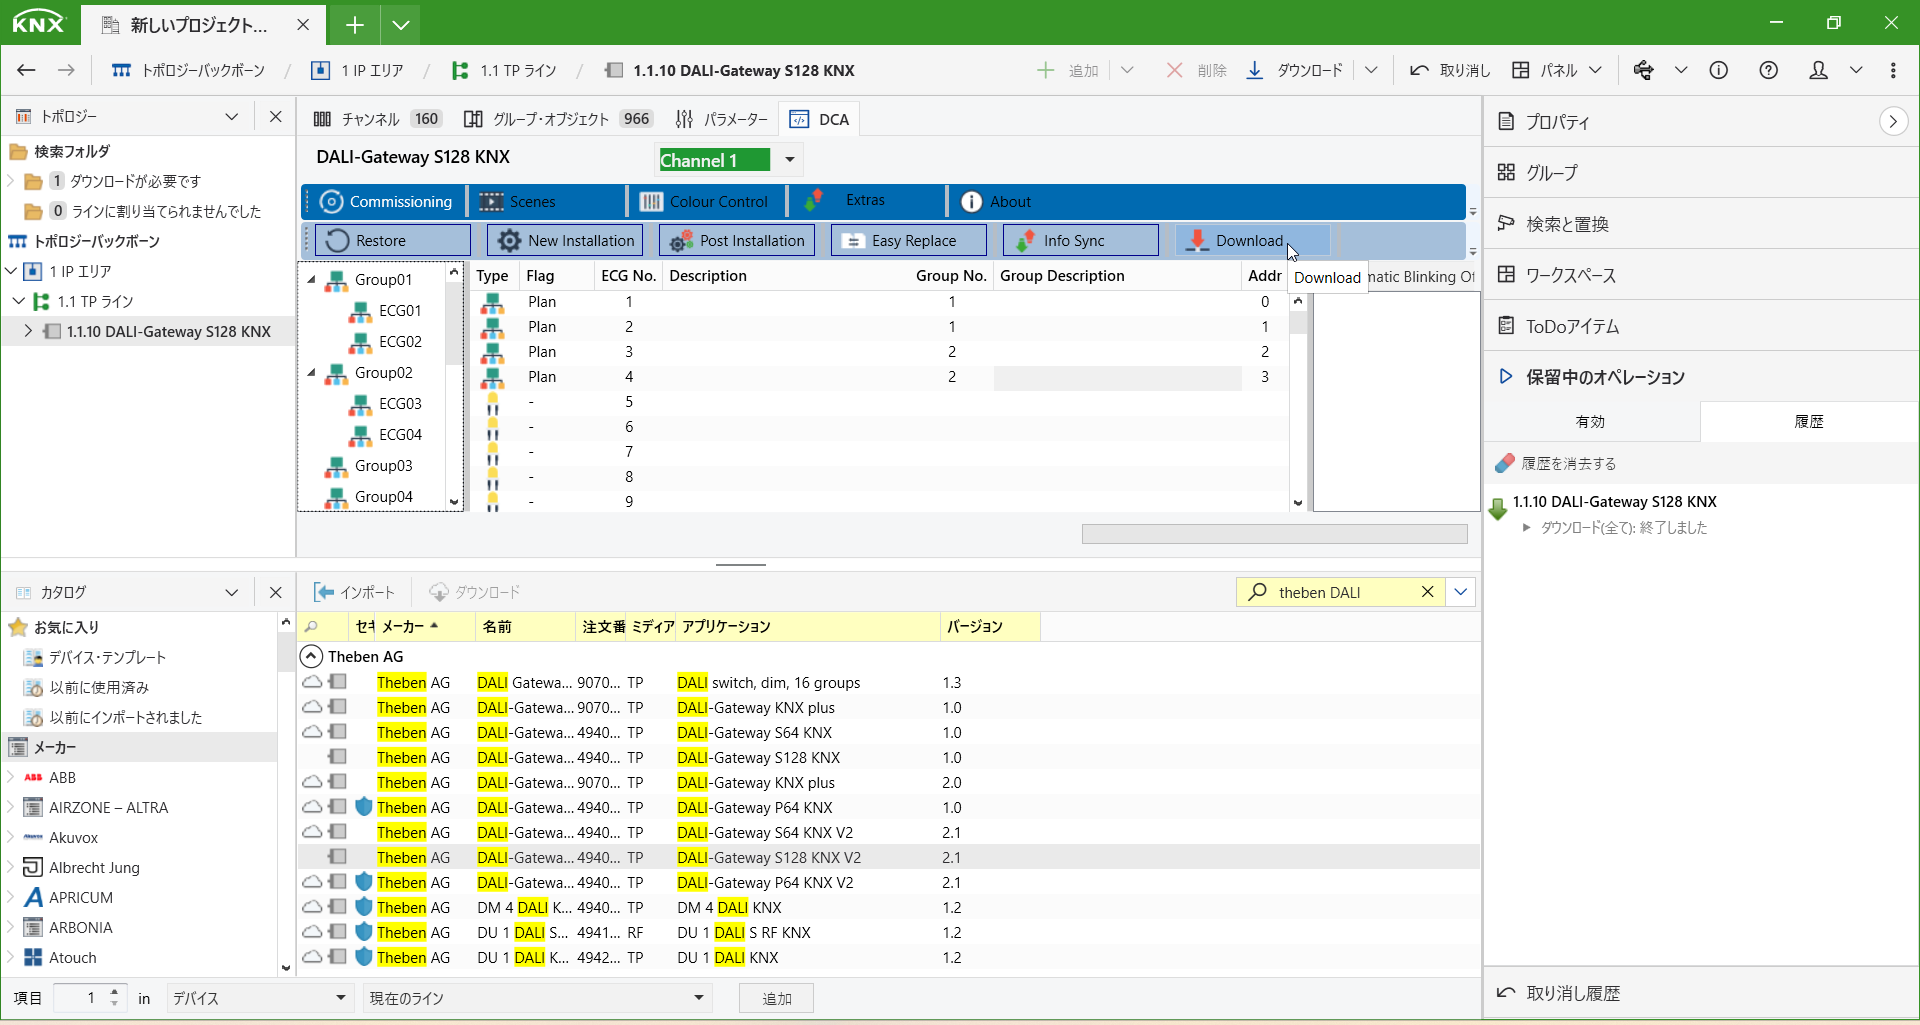The width and height of the screenshot is (1920, 1025).
Task: Click the add (追加) plus icon
Action: [1045, 70]
